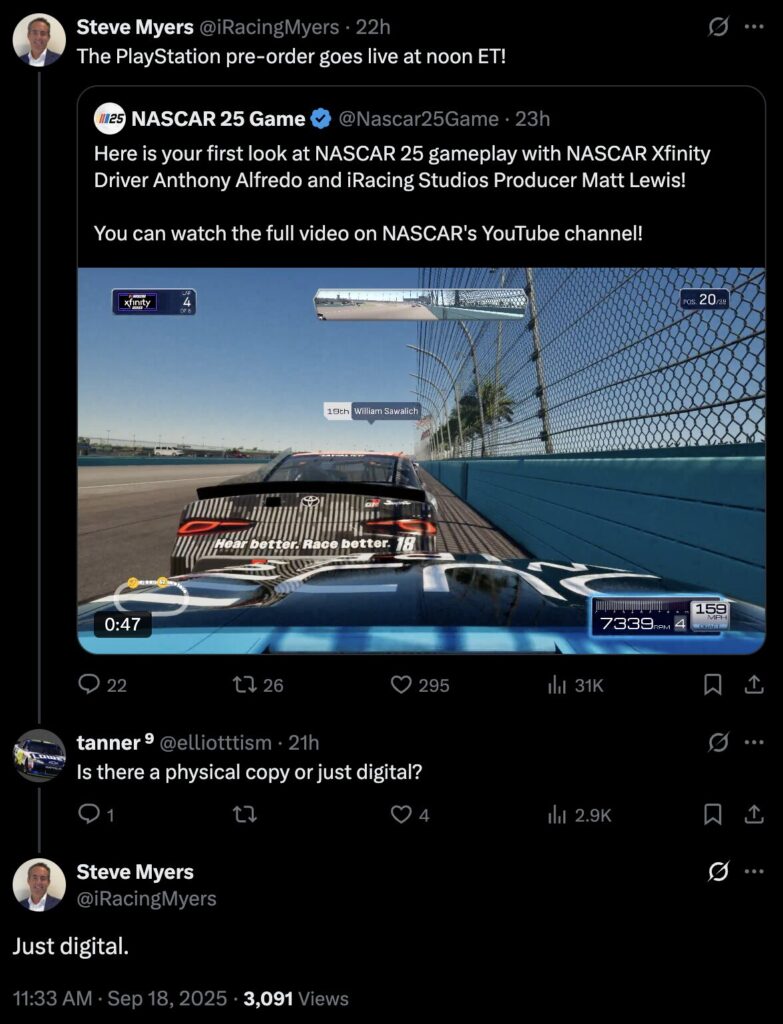Open more options menu on tanner's reply
The image size is (783, 1024).
[754, 743]
